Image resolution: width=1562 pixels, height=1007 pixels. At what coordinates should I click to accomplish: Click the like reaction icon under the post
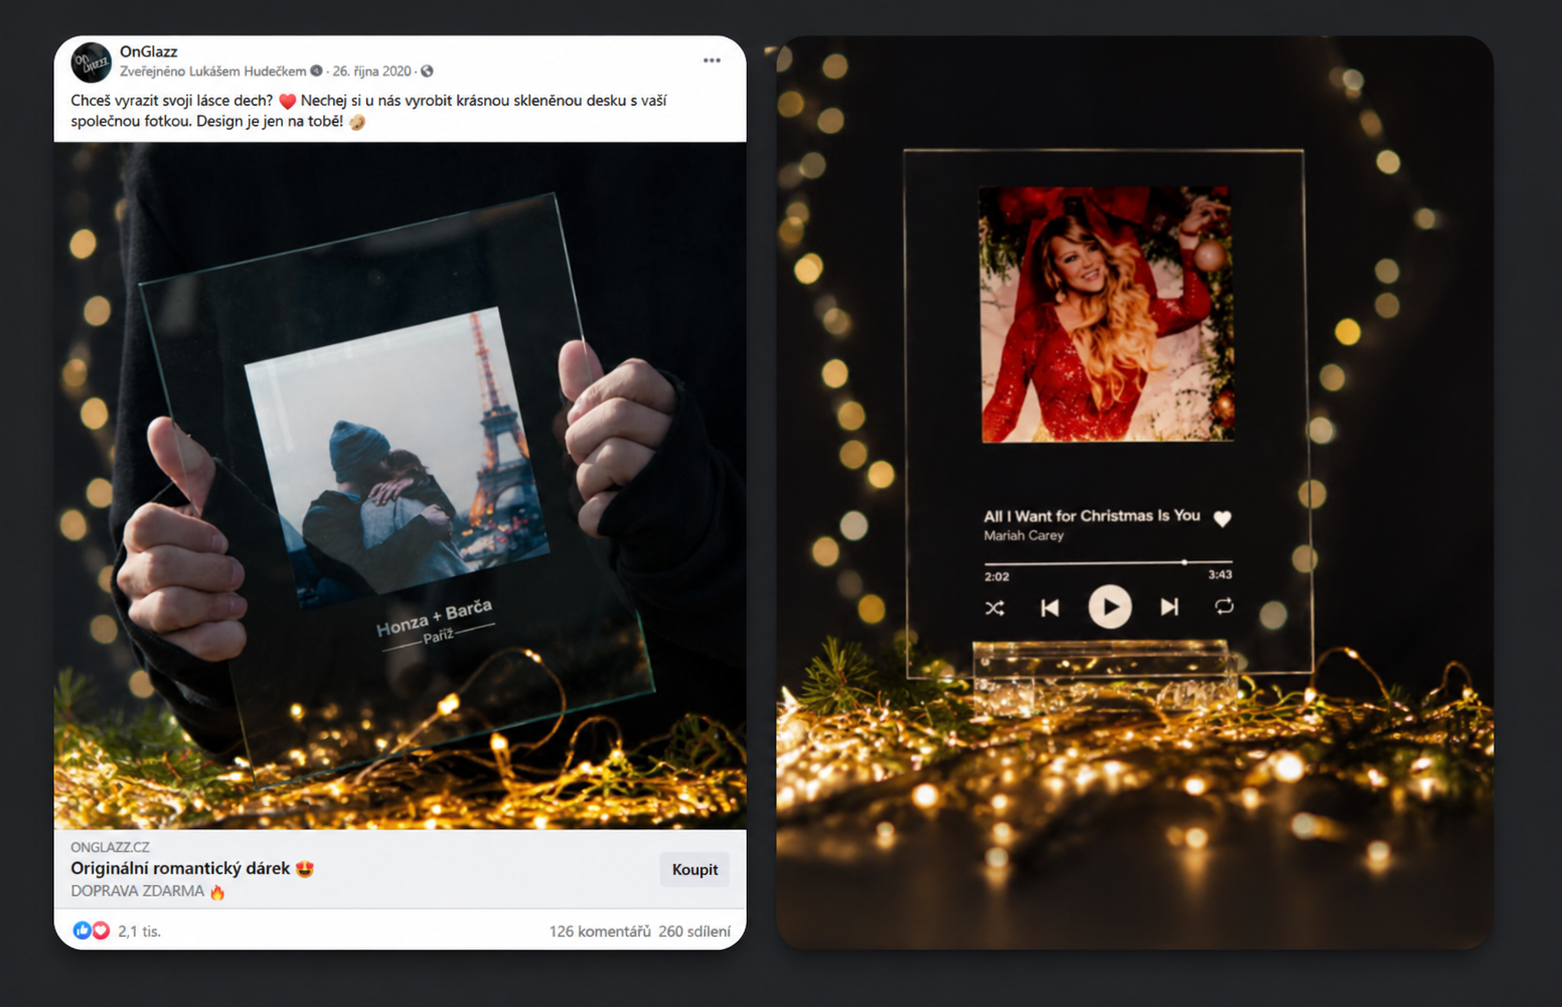click(x=82, y=931)
